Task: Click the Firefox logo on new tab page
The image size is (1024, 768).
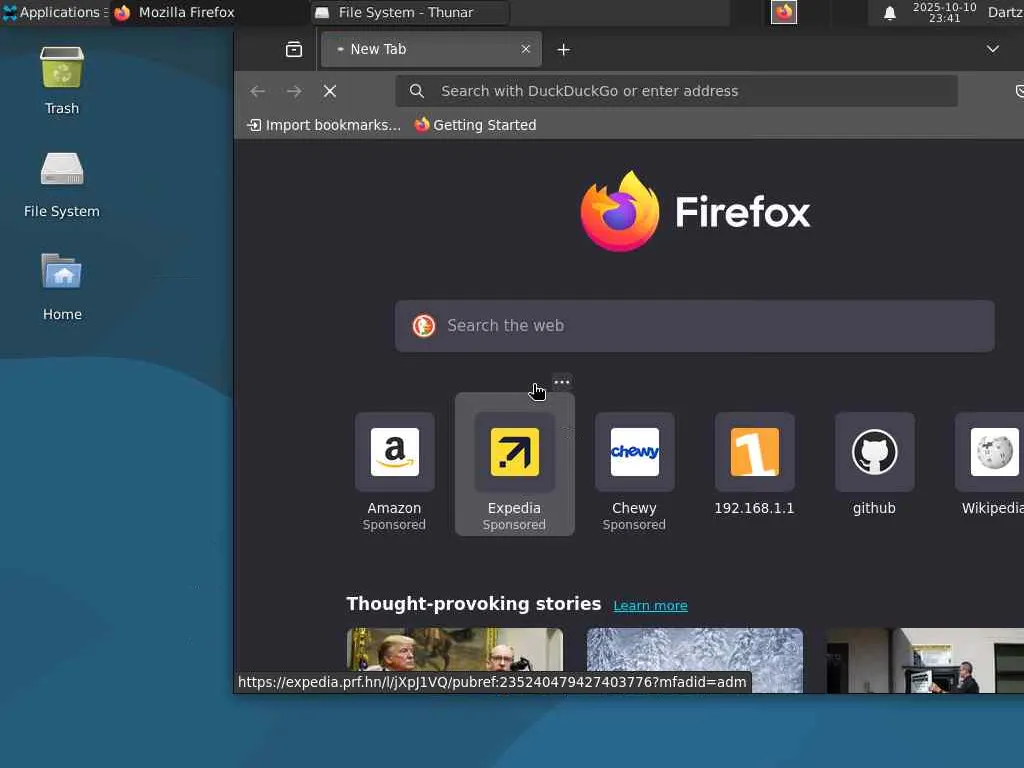Action: coord(695,212)
